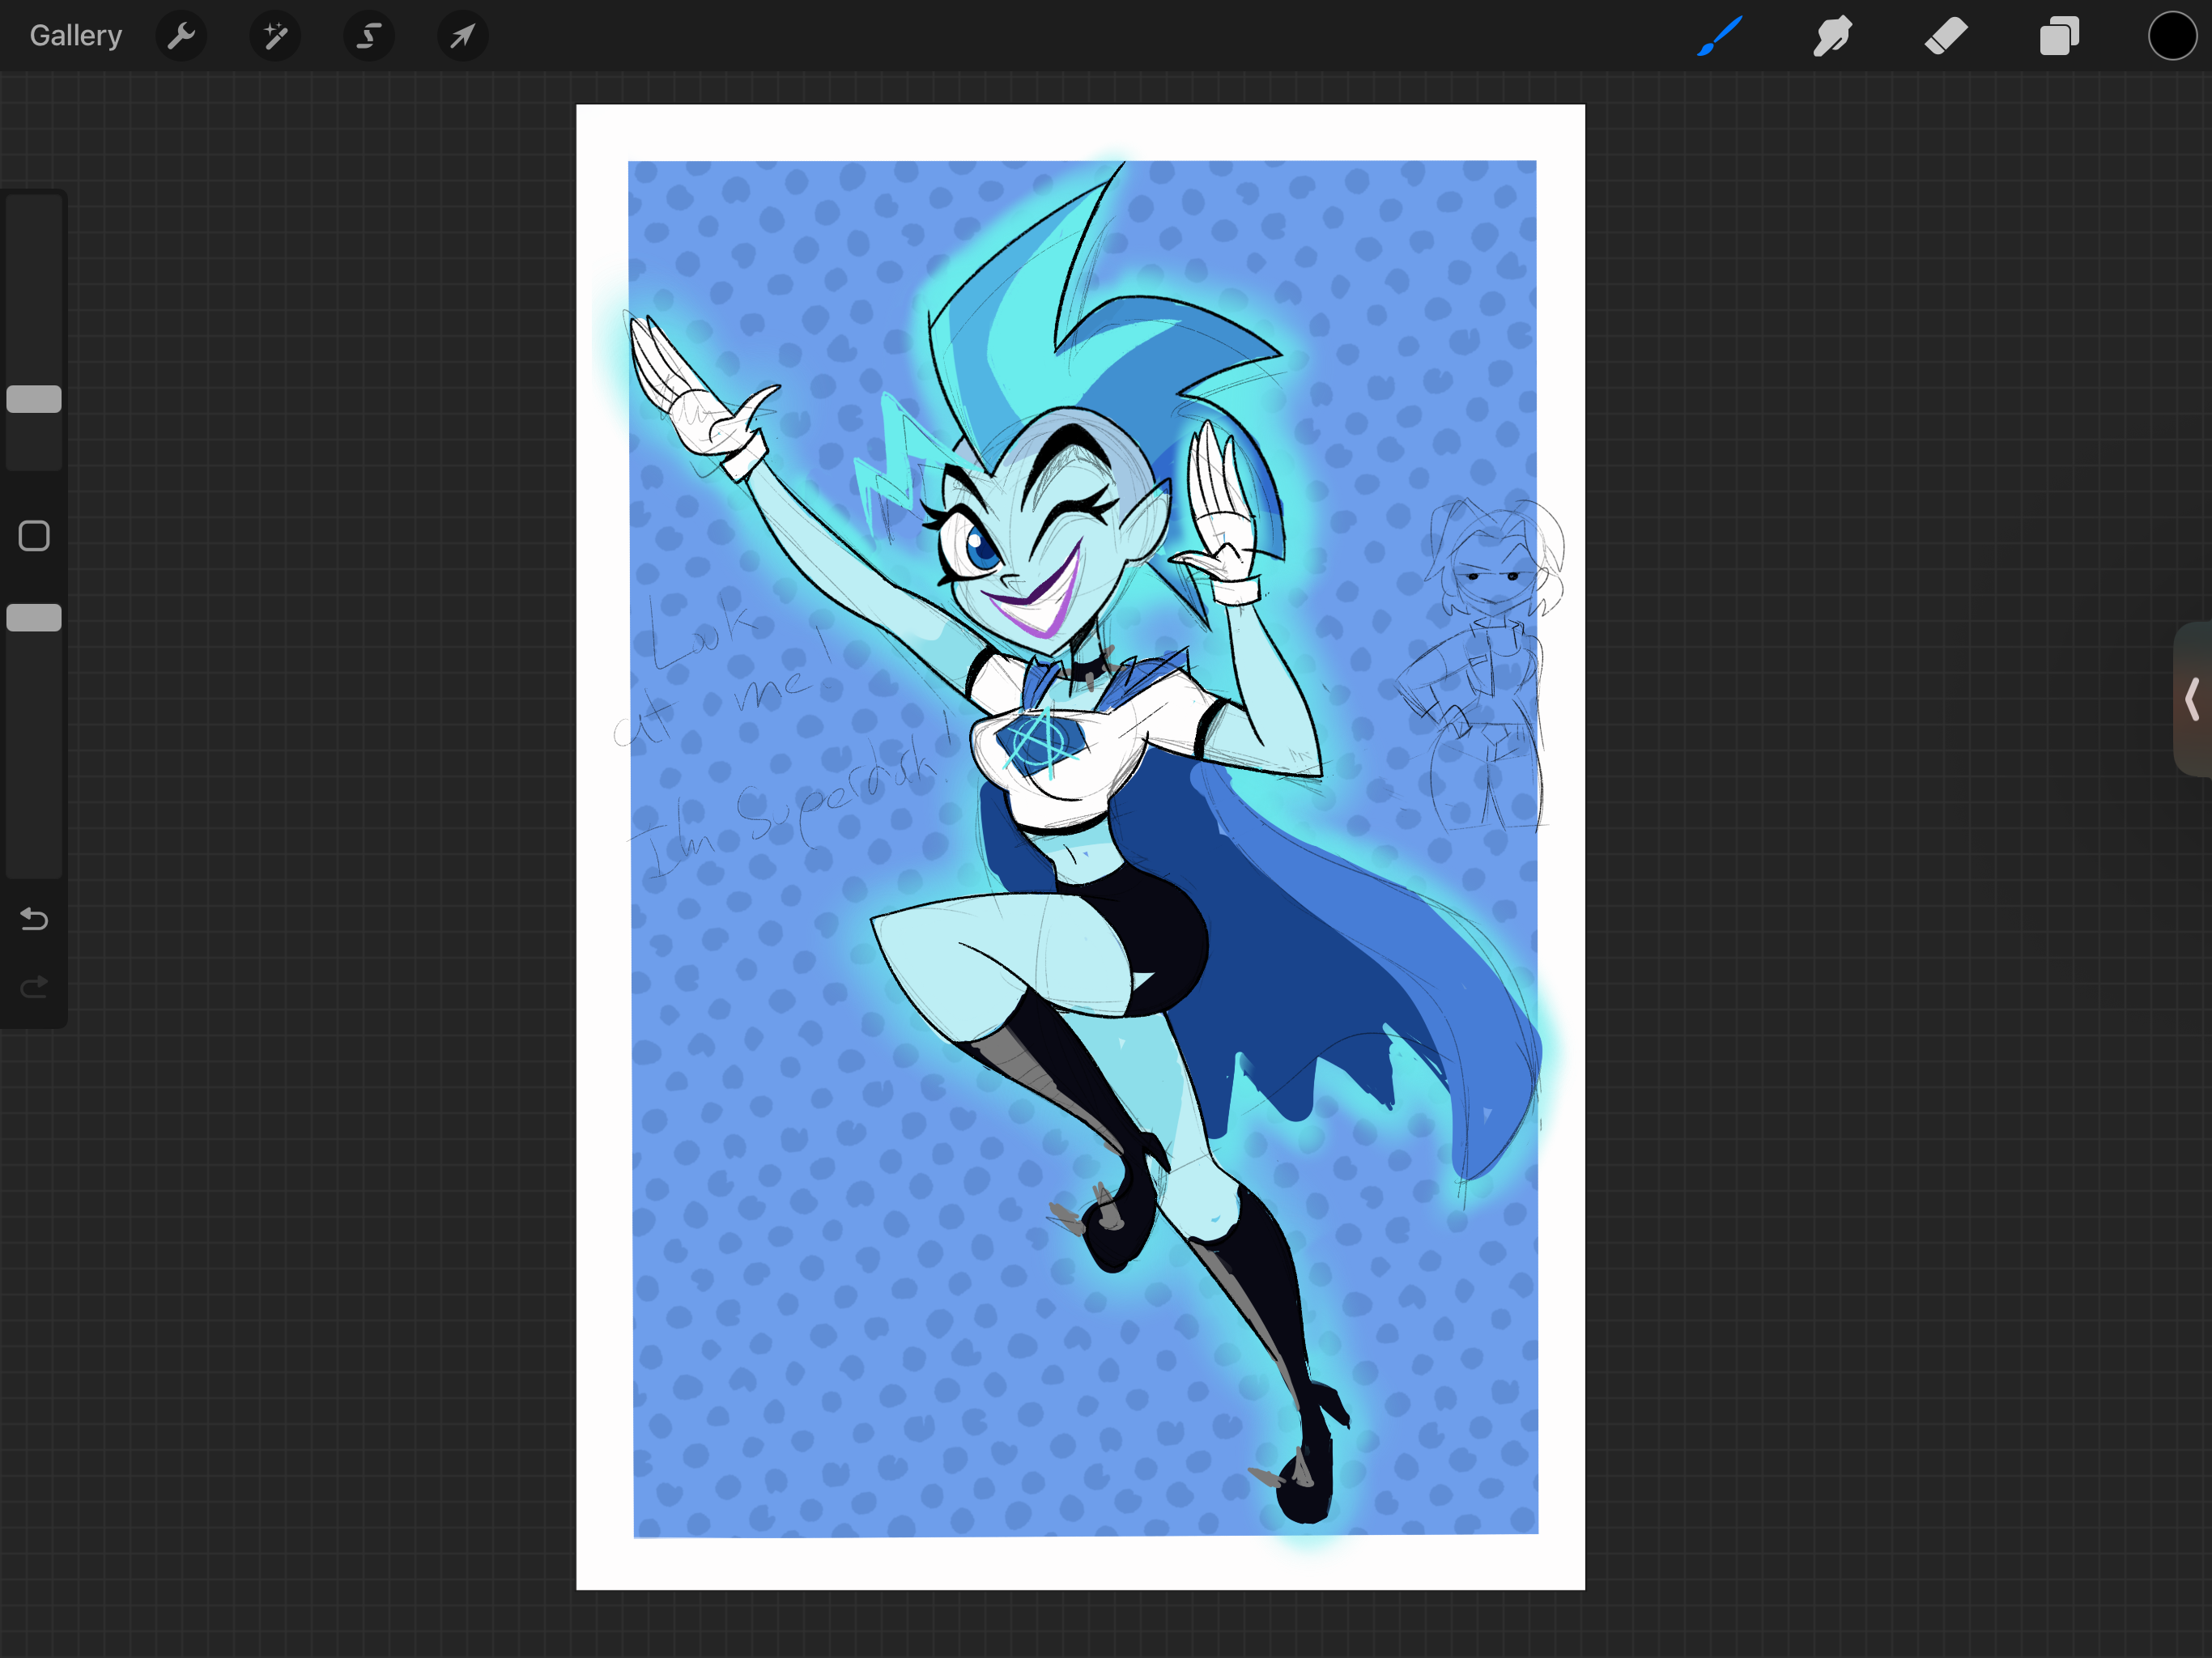Viewport: 2212px width, 1658px height.
Task: Tap the square Modify button in sidebar
Action: click(34, 536)
